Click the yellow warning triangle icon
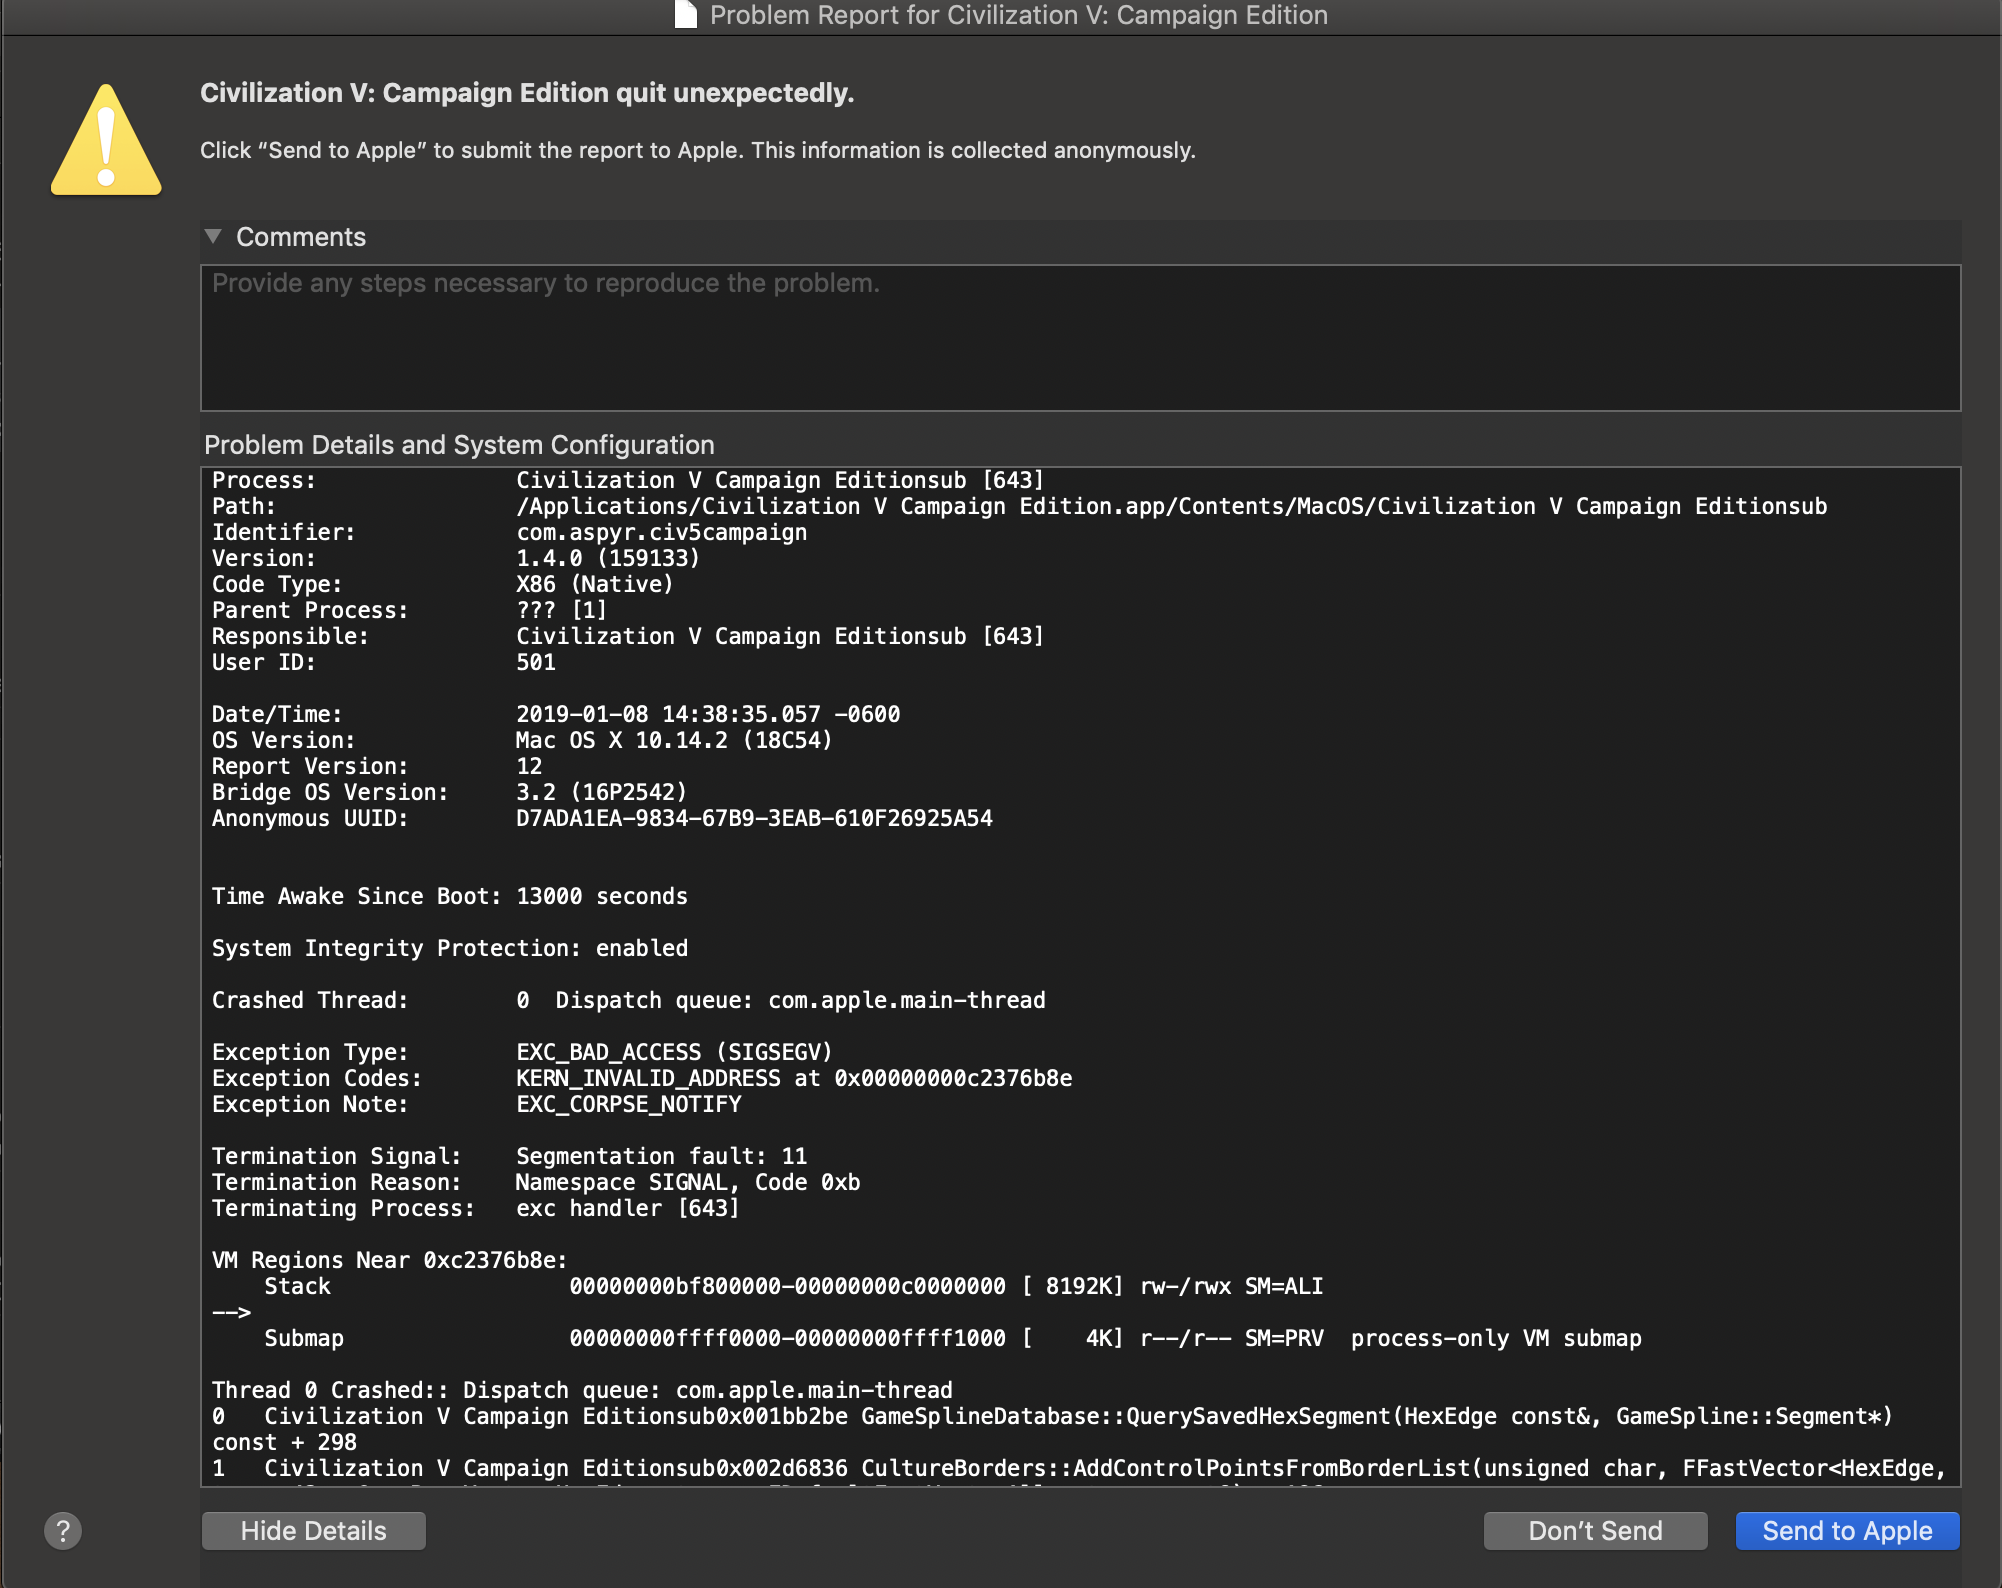The width and height of the screenshot is (2002, 1588). (x=106, y=141)
